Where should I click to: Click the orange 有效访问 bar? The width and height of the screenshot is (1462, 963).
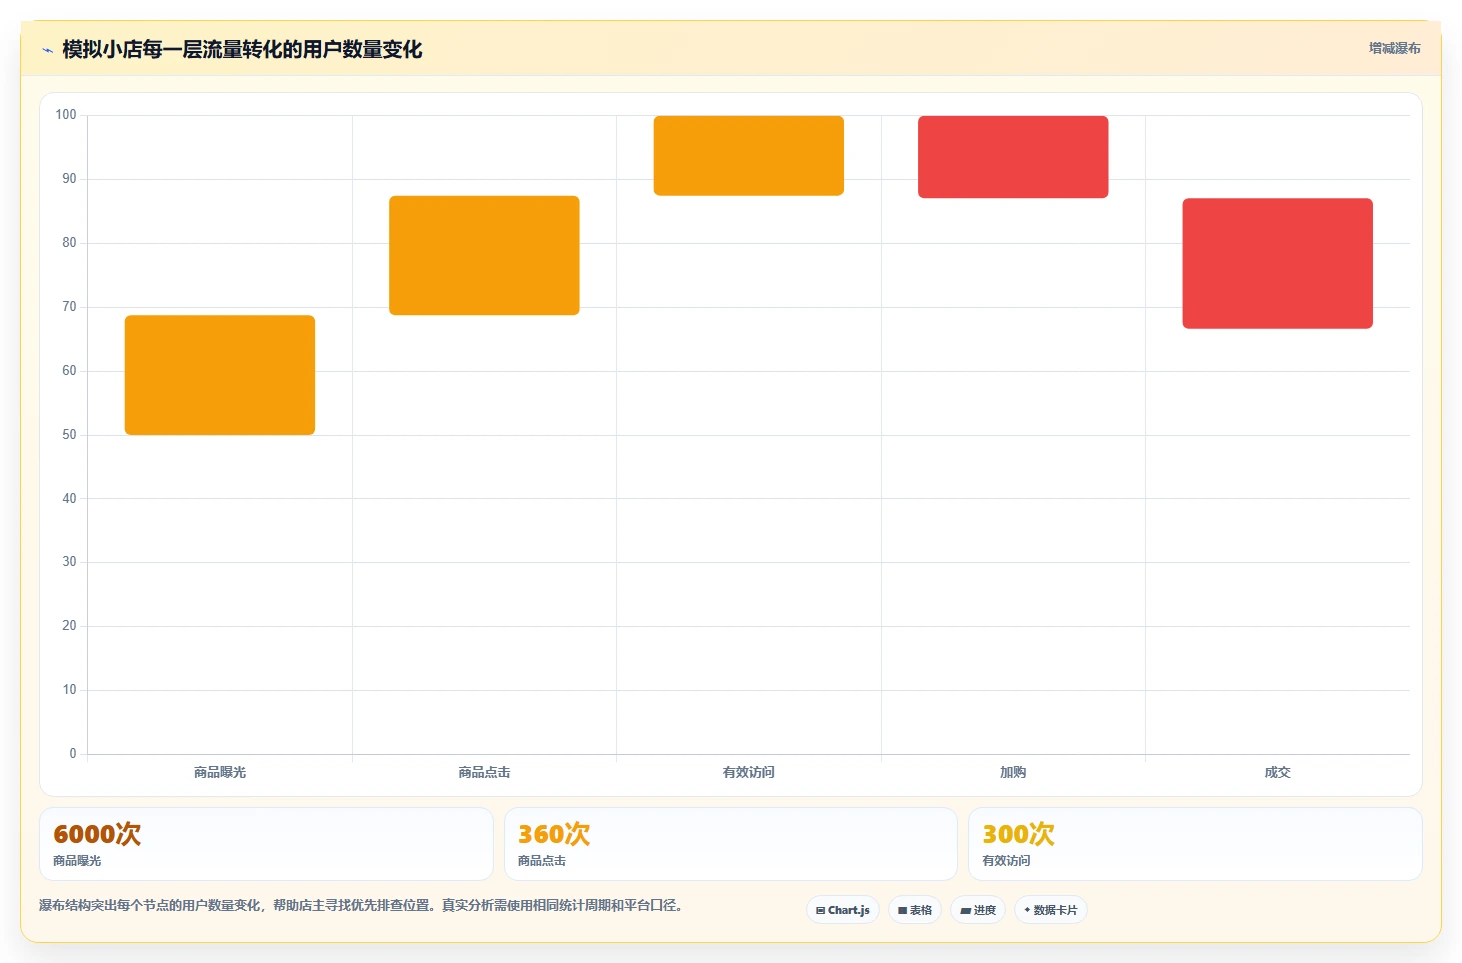click(749, 156)
